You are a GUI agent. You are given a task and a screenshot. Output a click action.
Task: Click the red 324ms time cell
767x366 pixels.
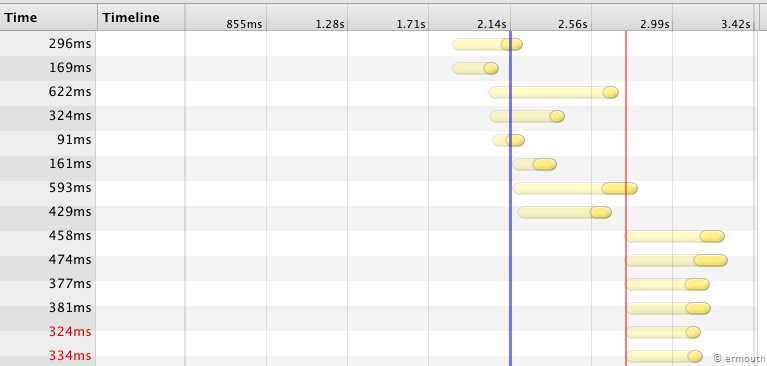(70, 332)
